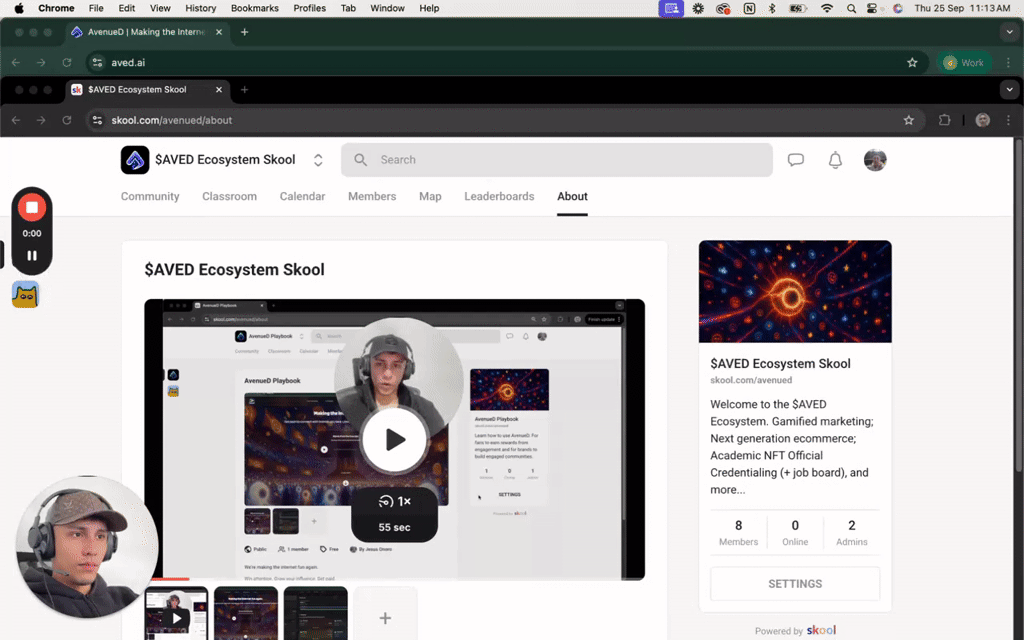
Task: Open a new tab in Skool window
Action: 244,89
